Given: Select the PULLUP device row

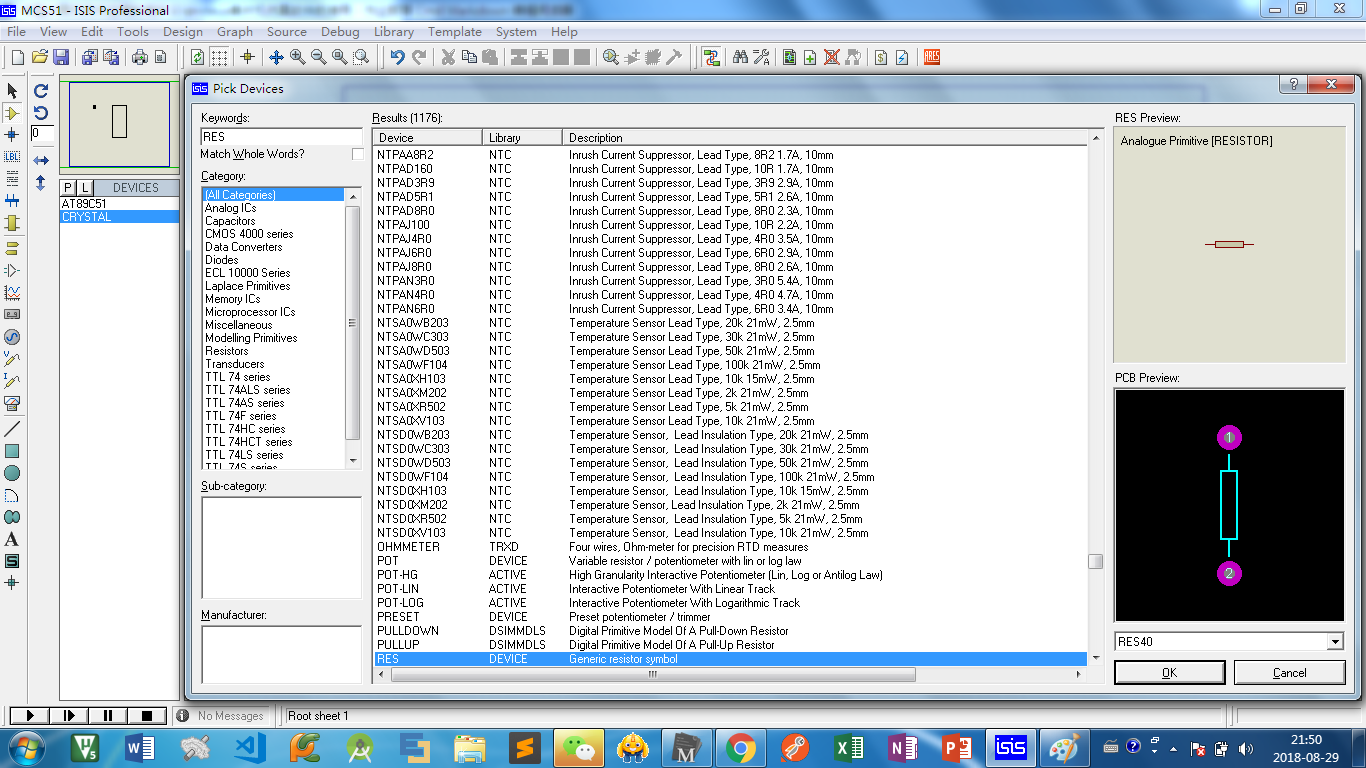Looking at the screenshot, I should tap(730, 645).
